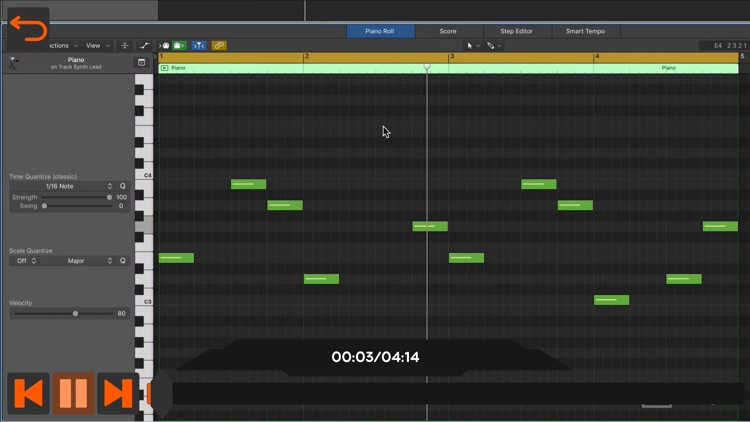Screen dimensions: 750x422
Task: Click bar 4 in the ruler
Action: pyautogui.click(x=596, y=56)
